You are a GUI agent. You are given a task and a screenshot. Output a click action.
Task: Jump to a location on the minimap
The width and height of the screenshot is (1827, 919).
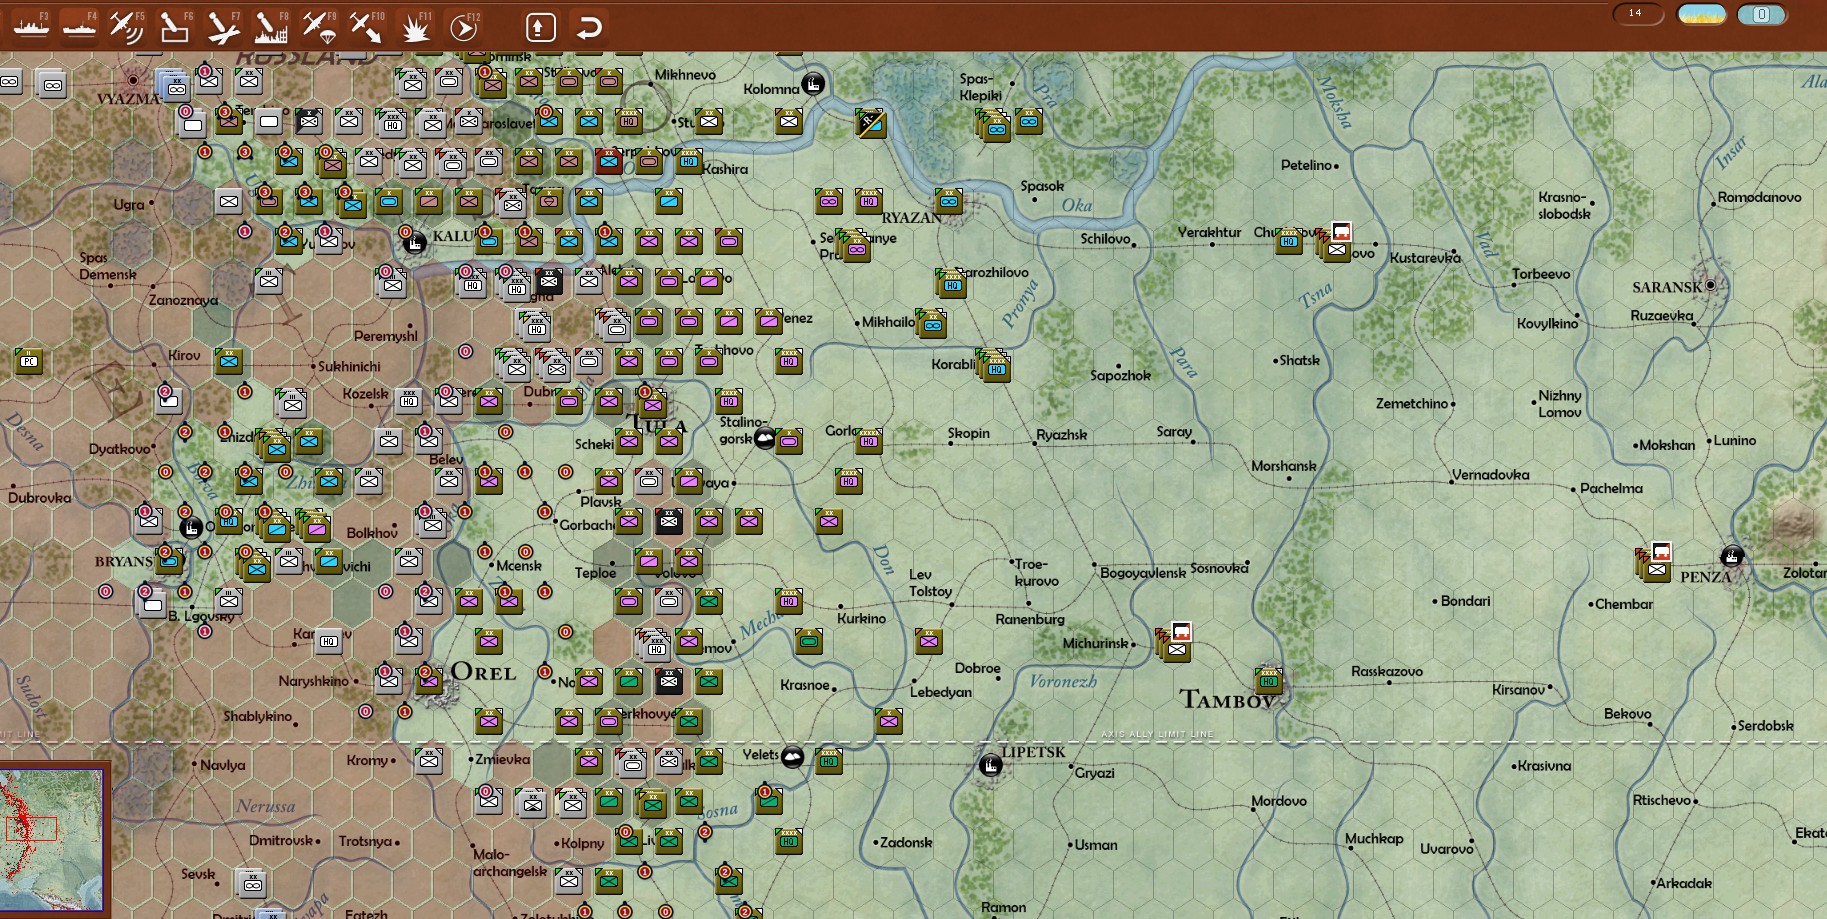click(x=52, y=838)
